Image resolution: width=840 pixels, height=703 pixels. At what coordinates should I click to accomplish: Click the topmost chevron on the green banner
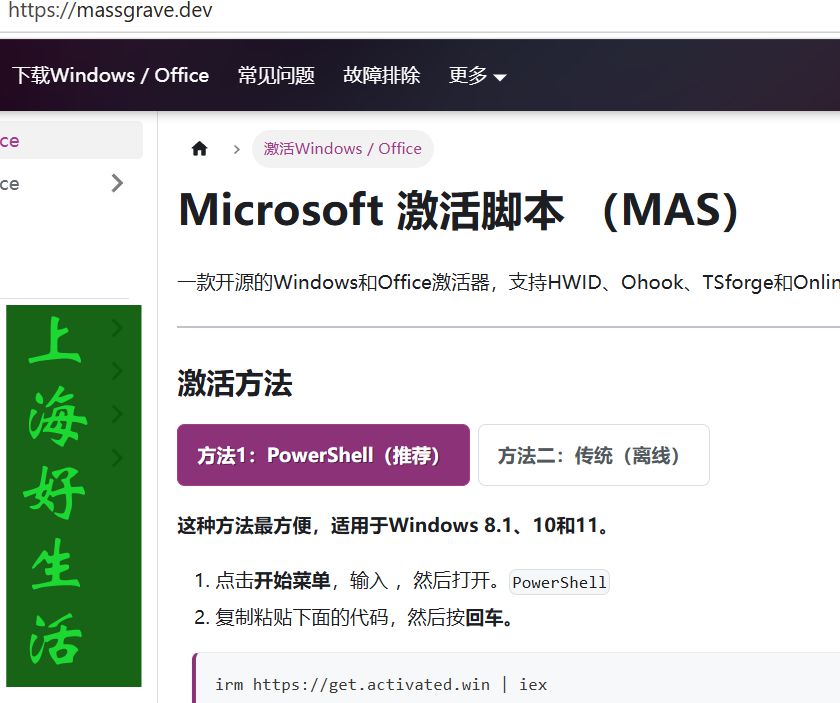pos(116,327)
